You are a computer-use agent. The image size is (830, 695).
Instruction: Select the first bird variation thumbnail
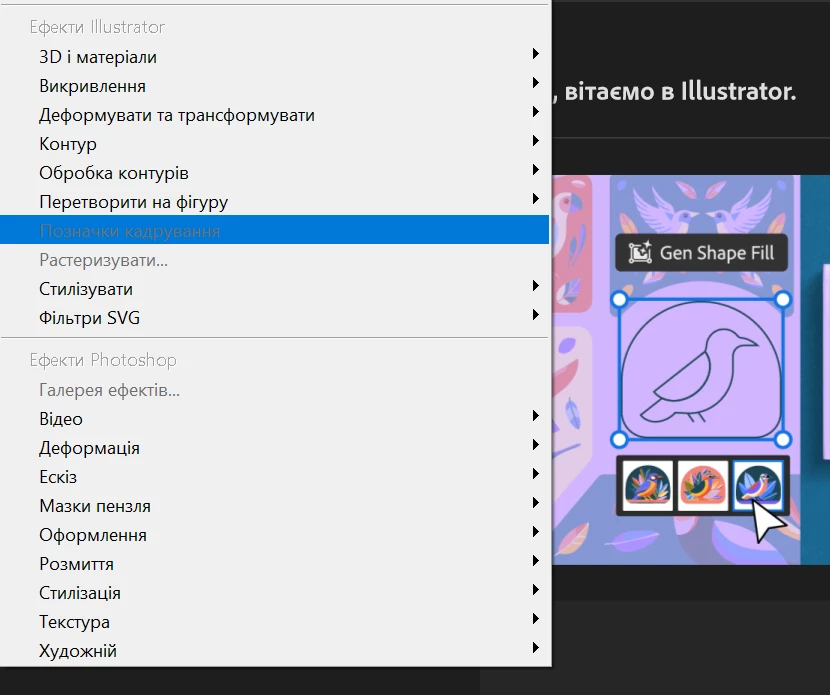[x=647, y=485]
